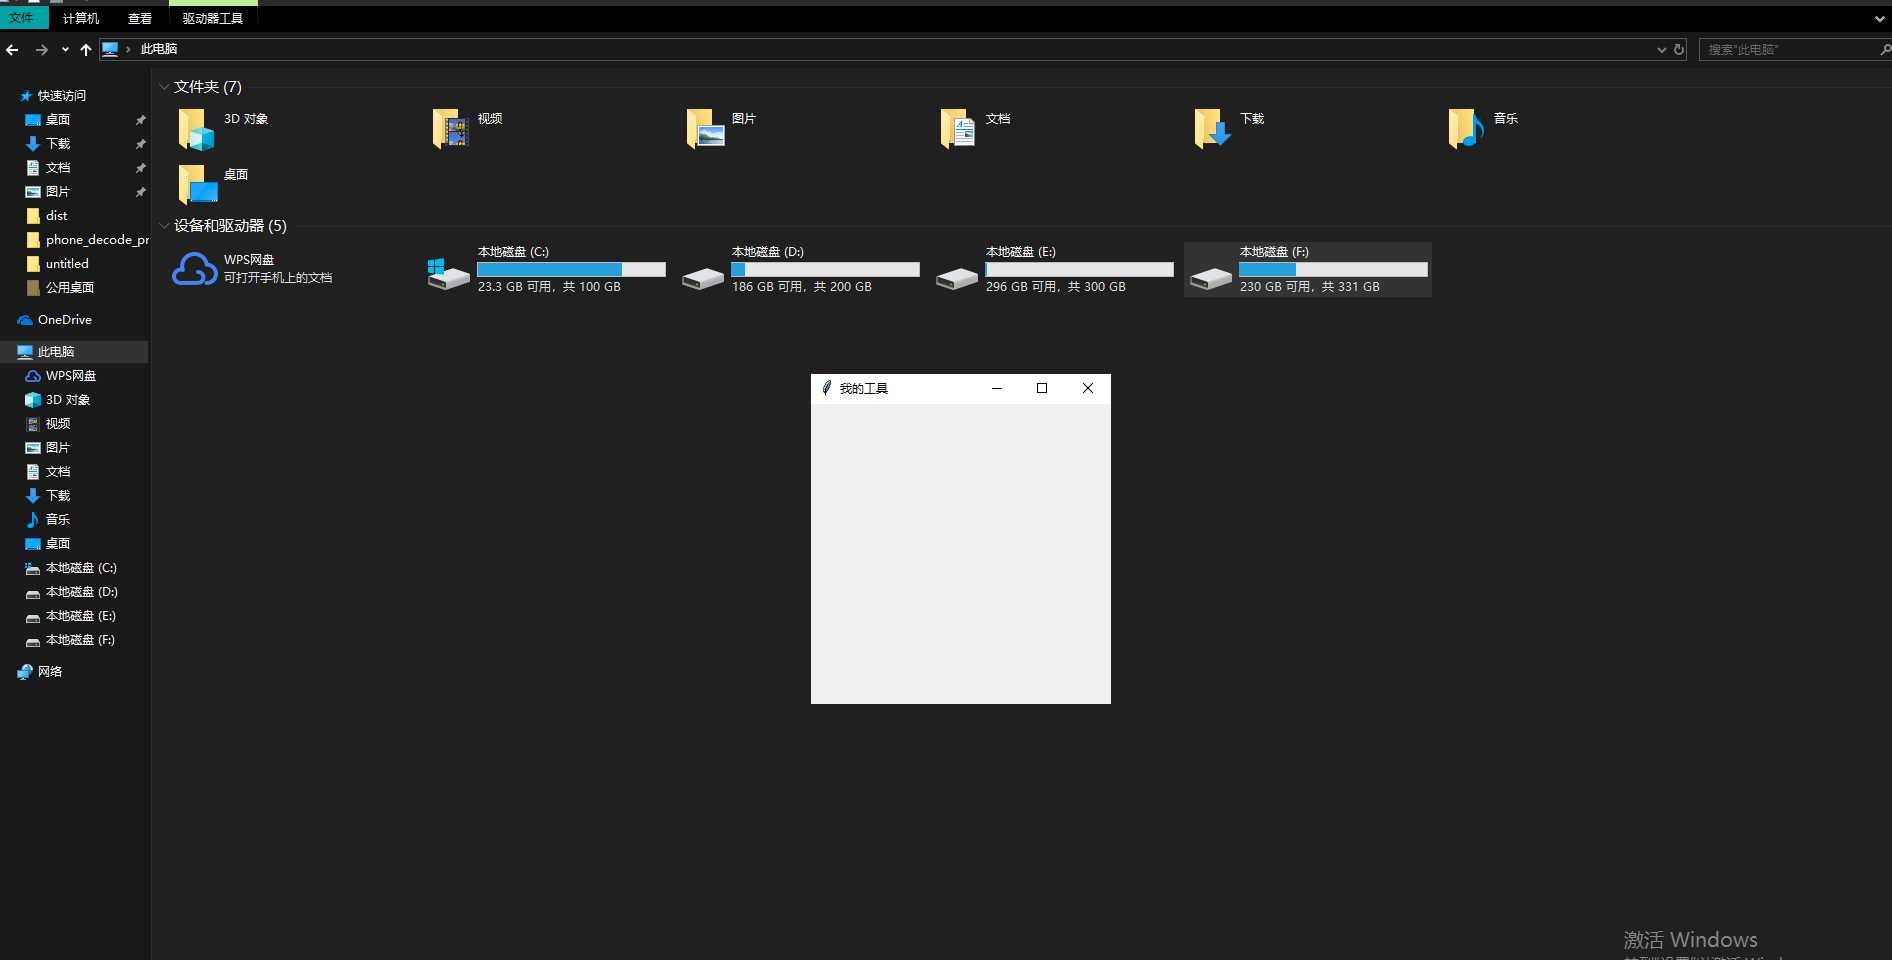Select 音乐 in navigation tree

pyautogui.click(x=58, y=520)
